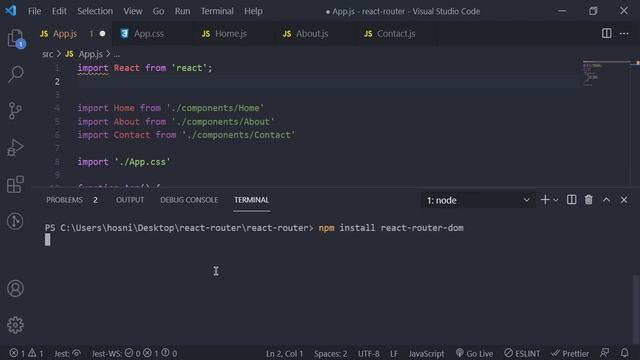Click the Jest status bar item
Viewport: 640px width, 360px height.
67,353
